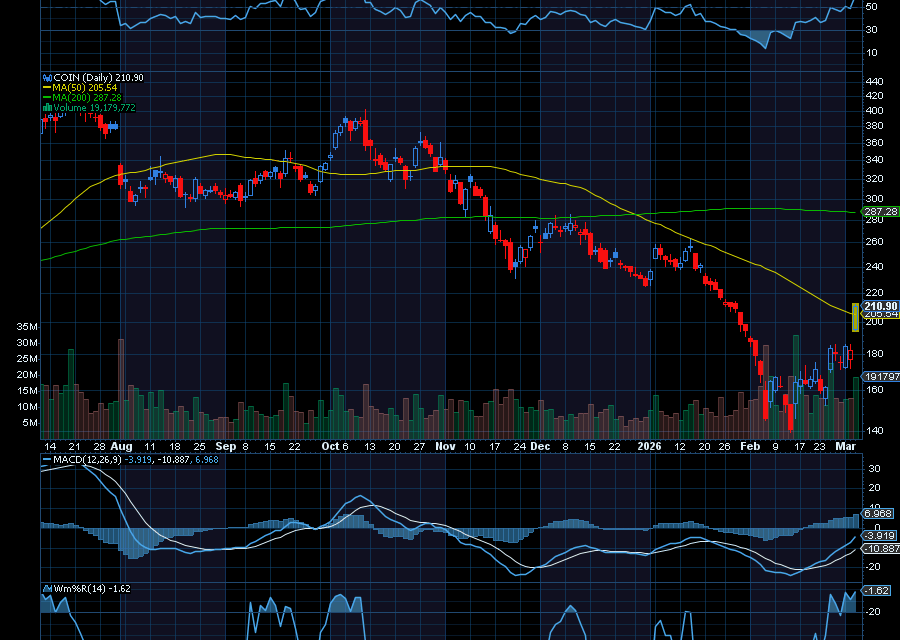Viewport: 900px width, 640px height.
Task: Click the MACD legend line icon
Action: [x=46, y=460]
